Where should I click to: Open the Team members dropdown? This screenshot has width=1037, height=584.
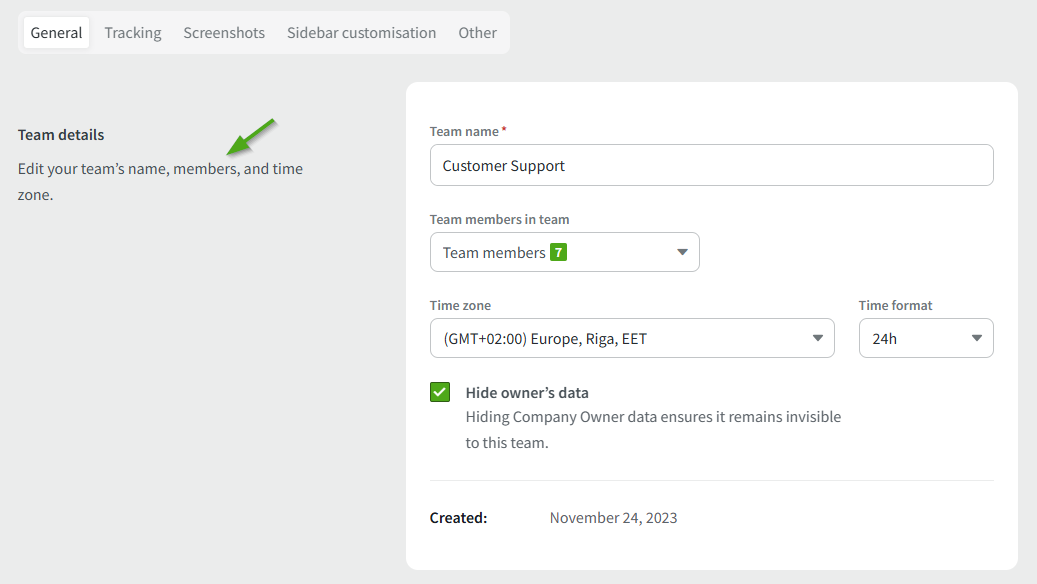pyautogui.click(x=564, y=253)
